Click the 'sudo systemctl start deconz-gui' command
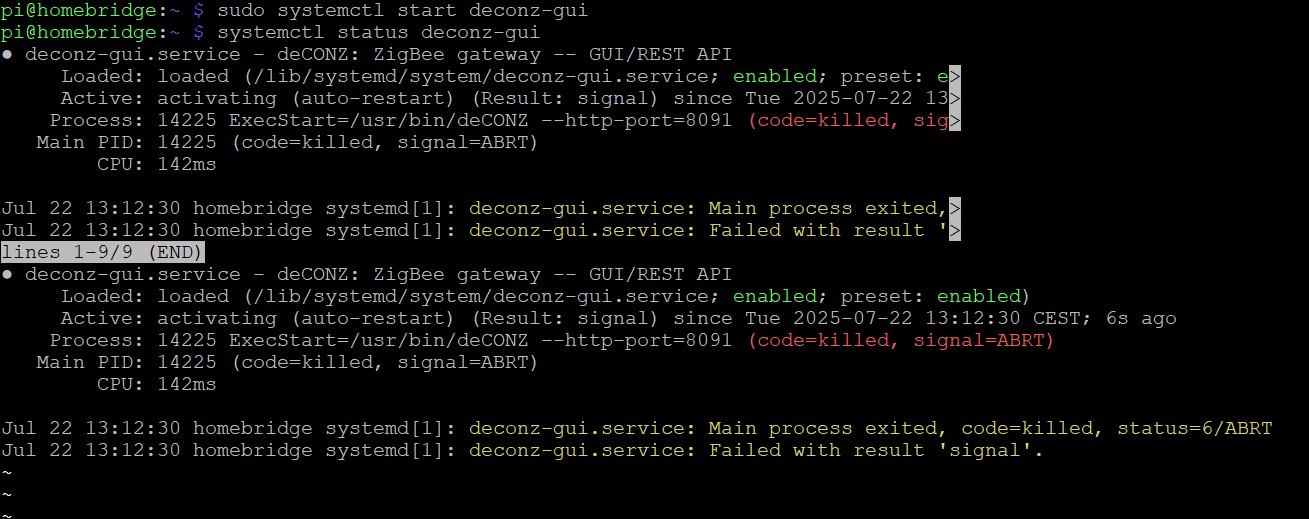 [x=402, y=11]
